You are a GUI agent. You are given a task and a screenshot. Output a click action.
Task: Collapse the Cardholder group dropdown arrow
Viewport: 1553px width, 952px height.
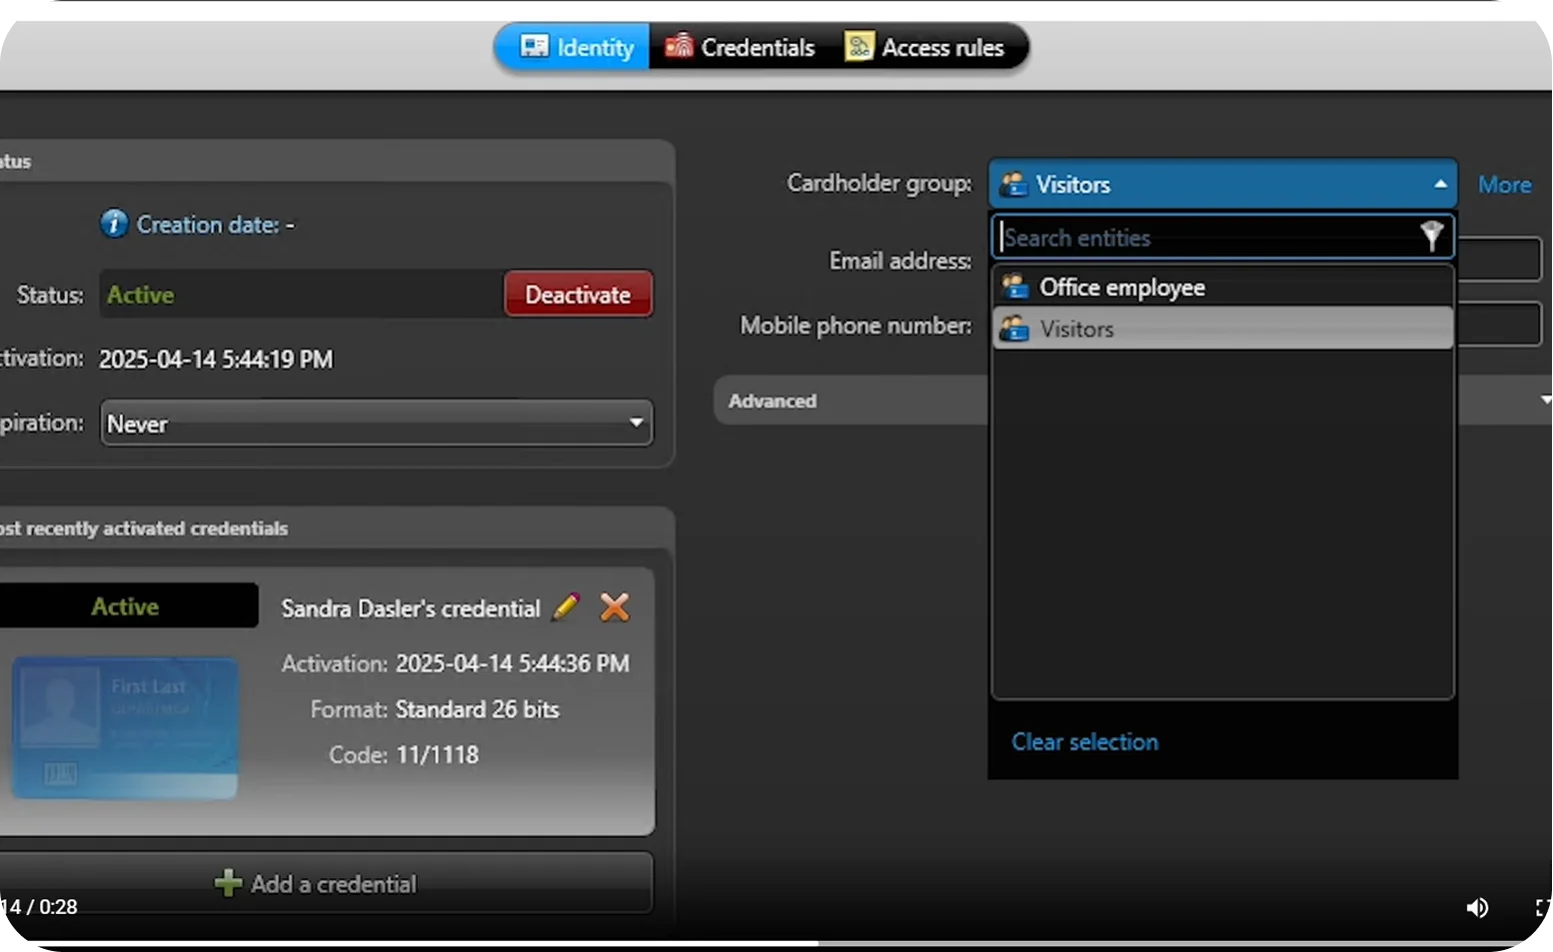coord(1439,184)
